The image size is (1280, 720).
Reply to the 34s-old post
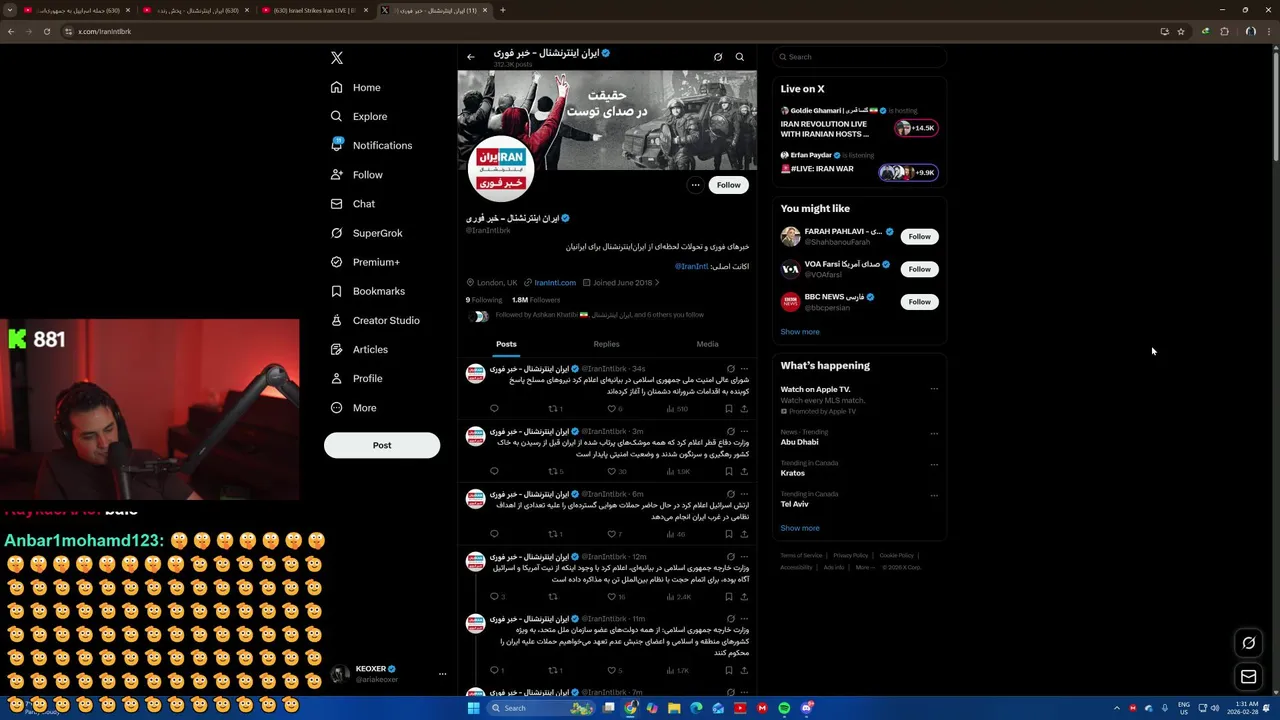coord(494,408)
